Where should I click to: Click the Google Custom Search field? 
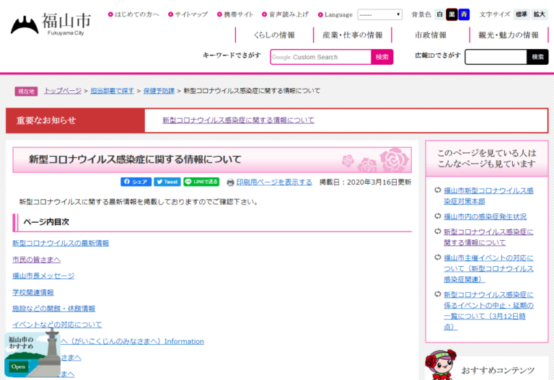(321, 57)
